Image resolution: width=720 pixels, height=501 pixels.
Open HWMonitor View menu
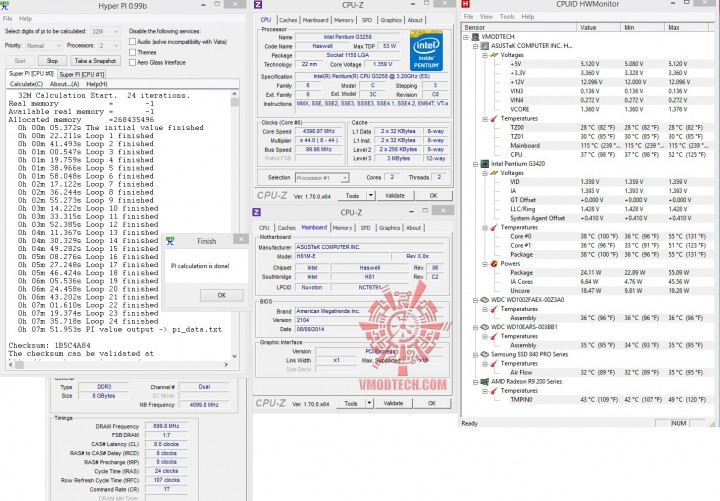[x=486, y=17]
